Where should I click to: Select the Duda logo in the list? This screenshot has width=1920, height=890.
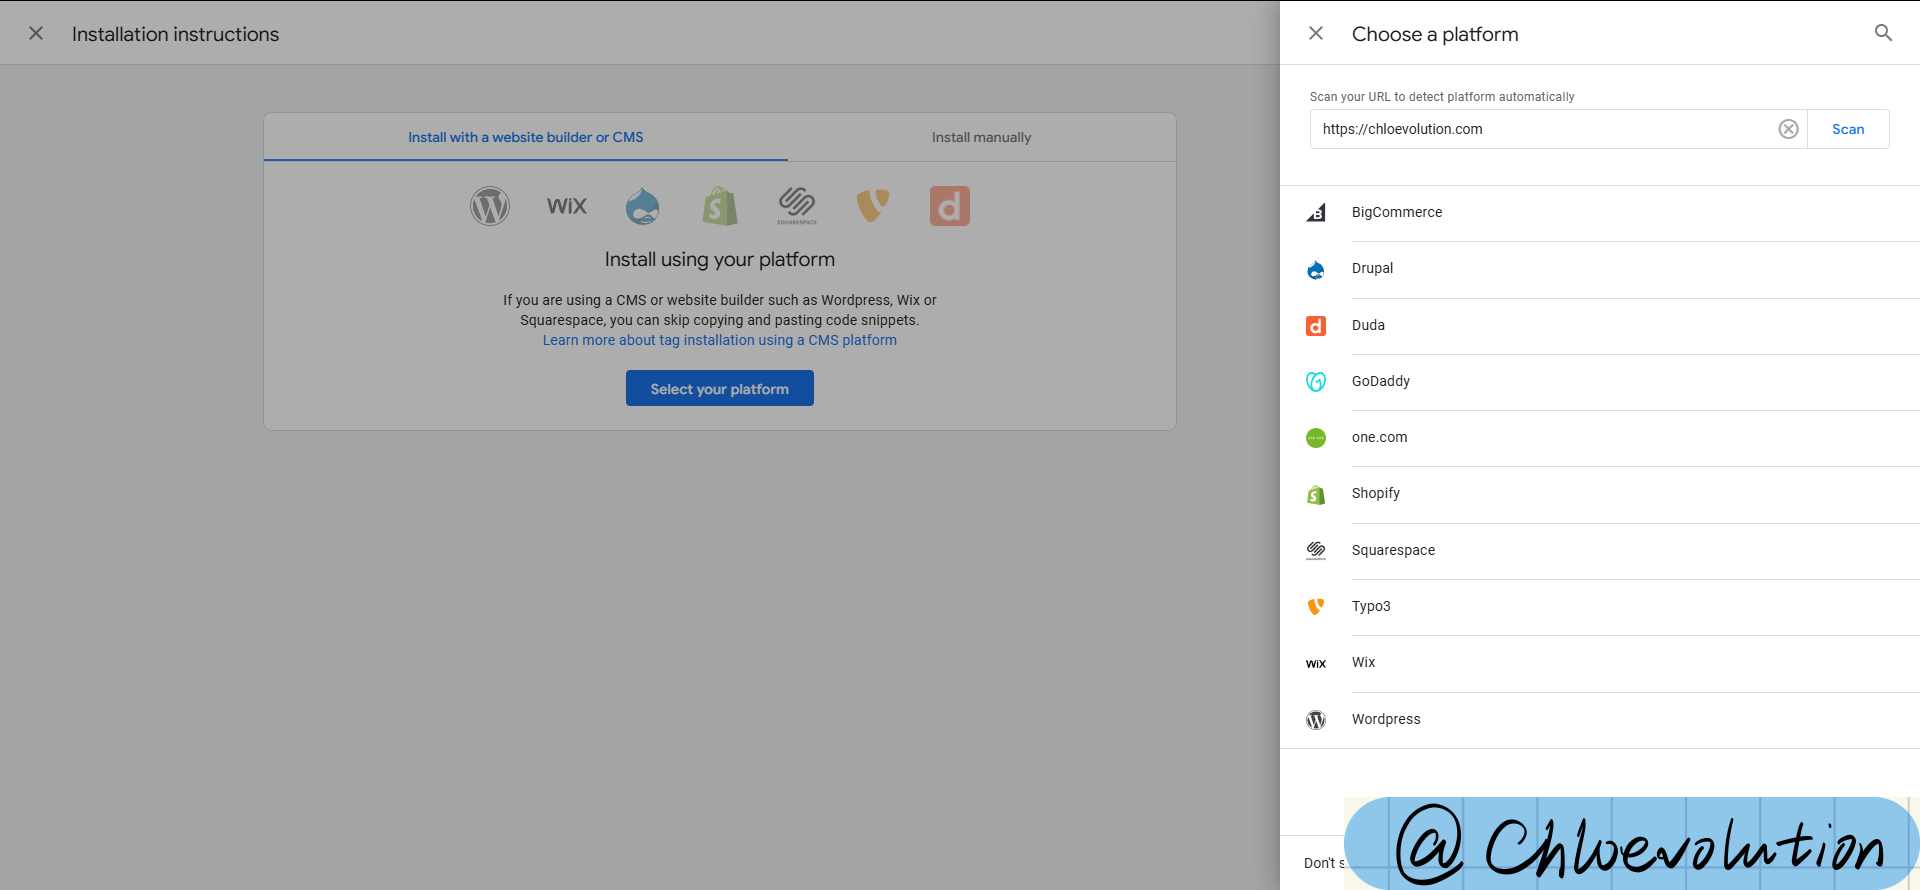coord(1316,326)
